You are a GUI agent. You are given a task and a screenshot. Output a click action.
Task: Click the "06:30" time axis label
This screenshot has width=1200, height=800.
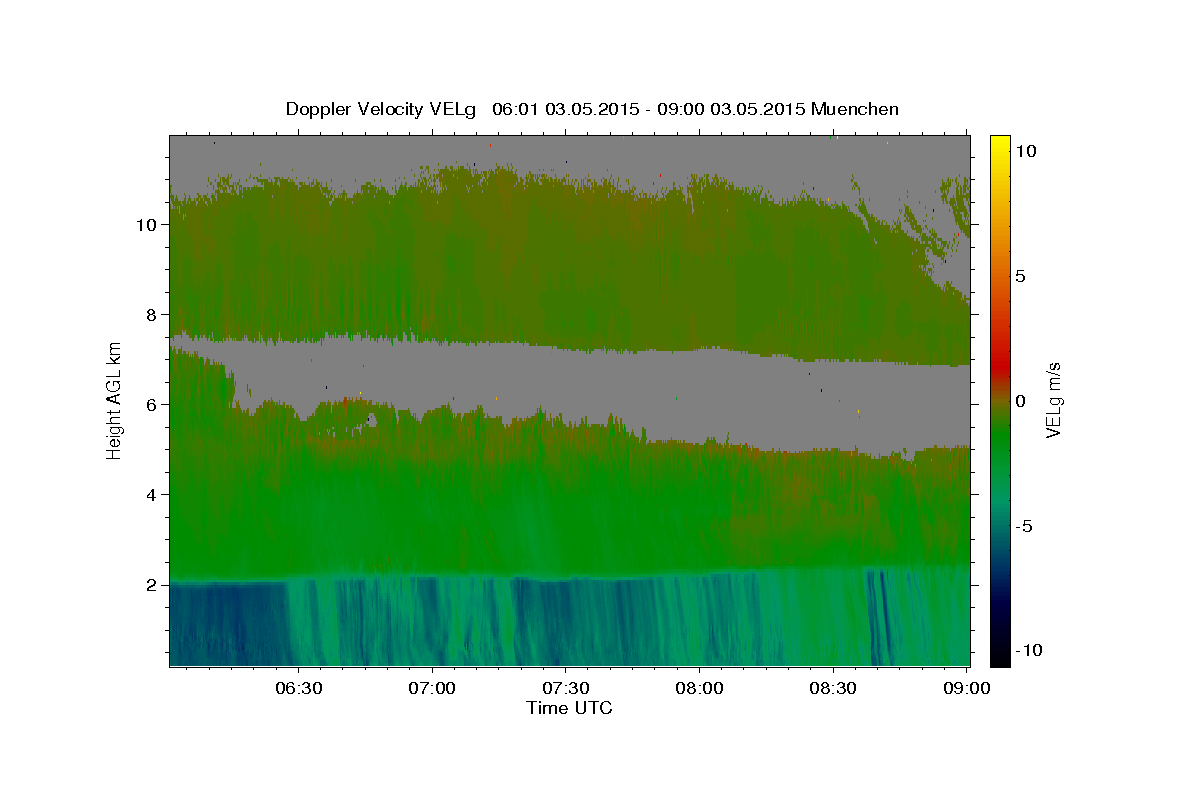299,689
